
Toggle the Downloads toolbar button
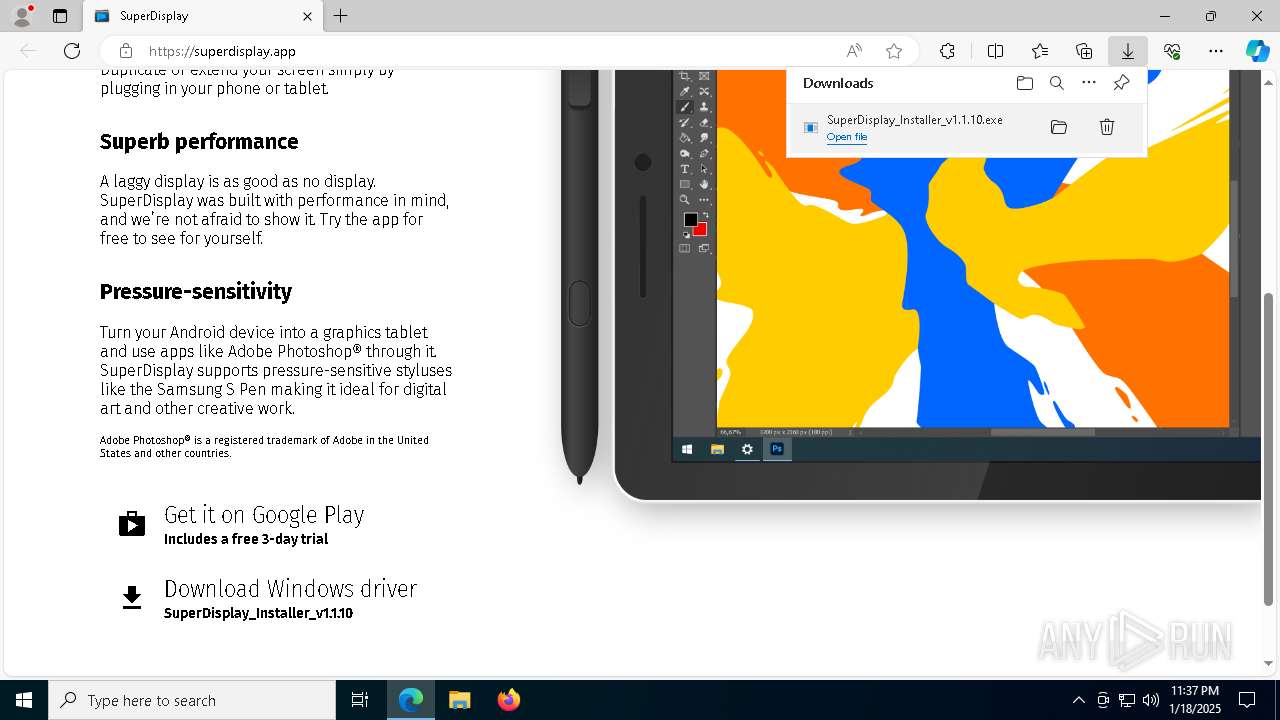(x=1127, y=51)
